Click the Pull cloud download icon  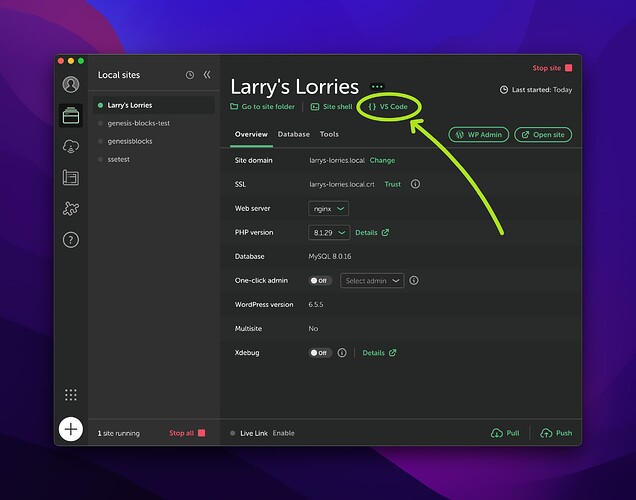(x=496, y=433)
